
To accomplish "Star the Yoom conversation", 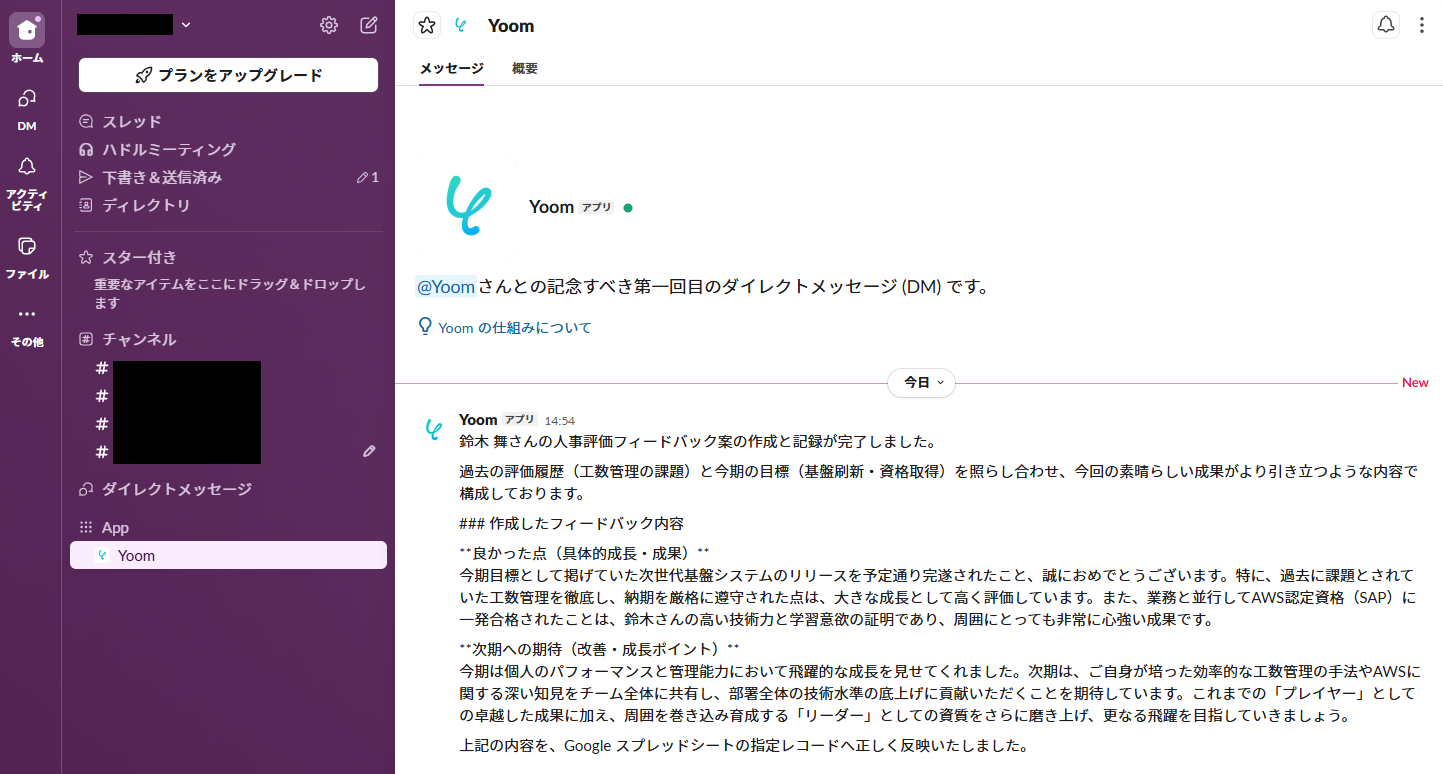I will (x=427, y=26).
